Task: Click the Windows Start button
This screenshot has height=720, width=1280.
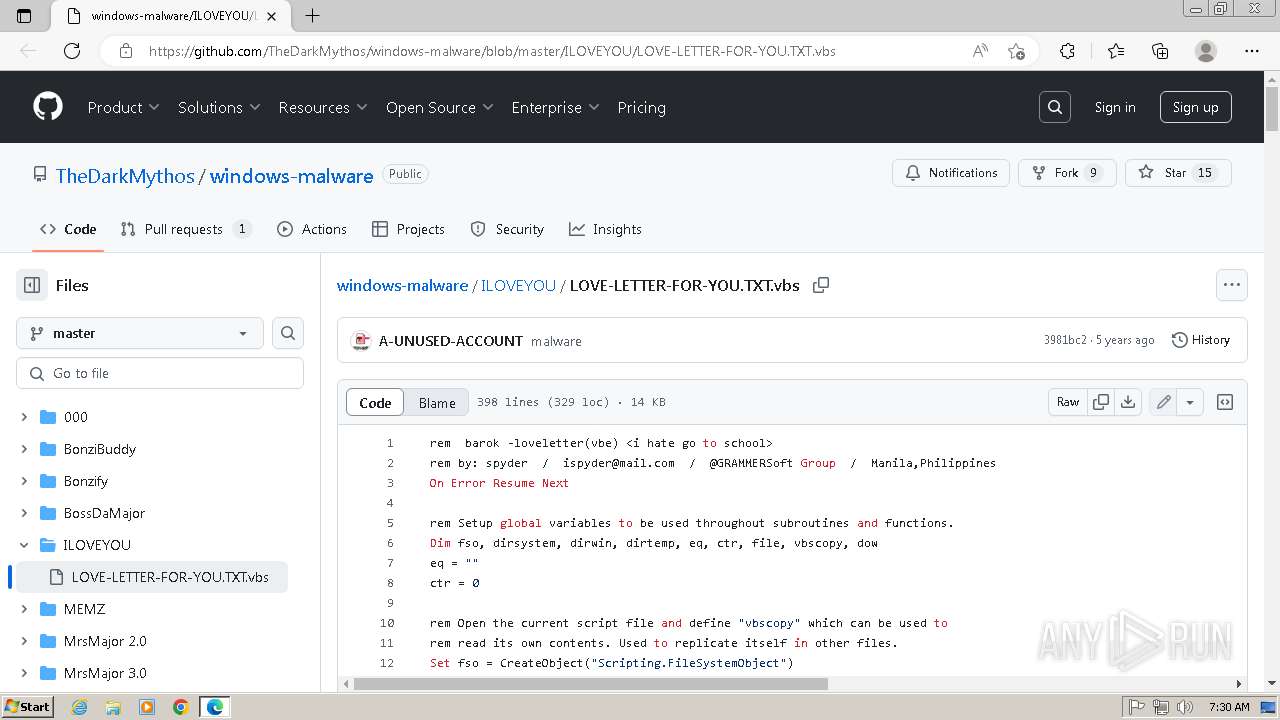Action: coord(28,707)
